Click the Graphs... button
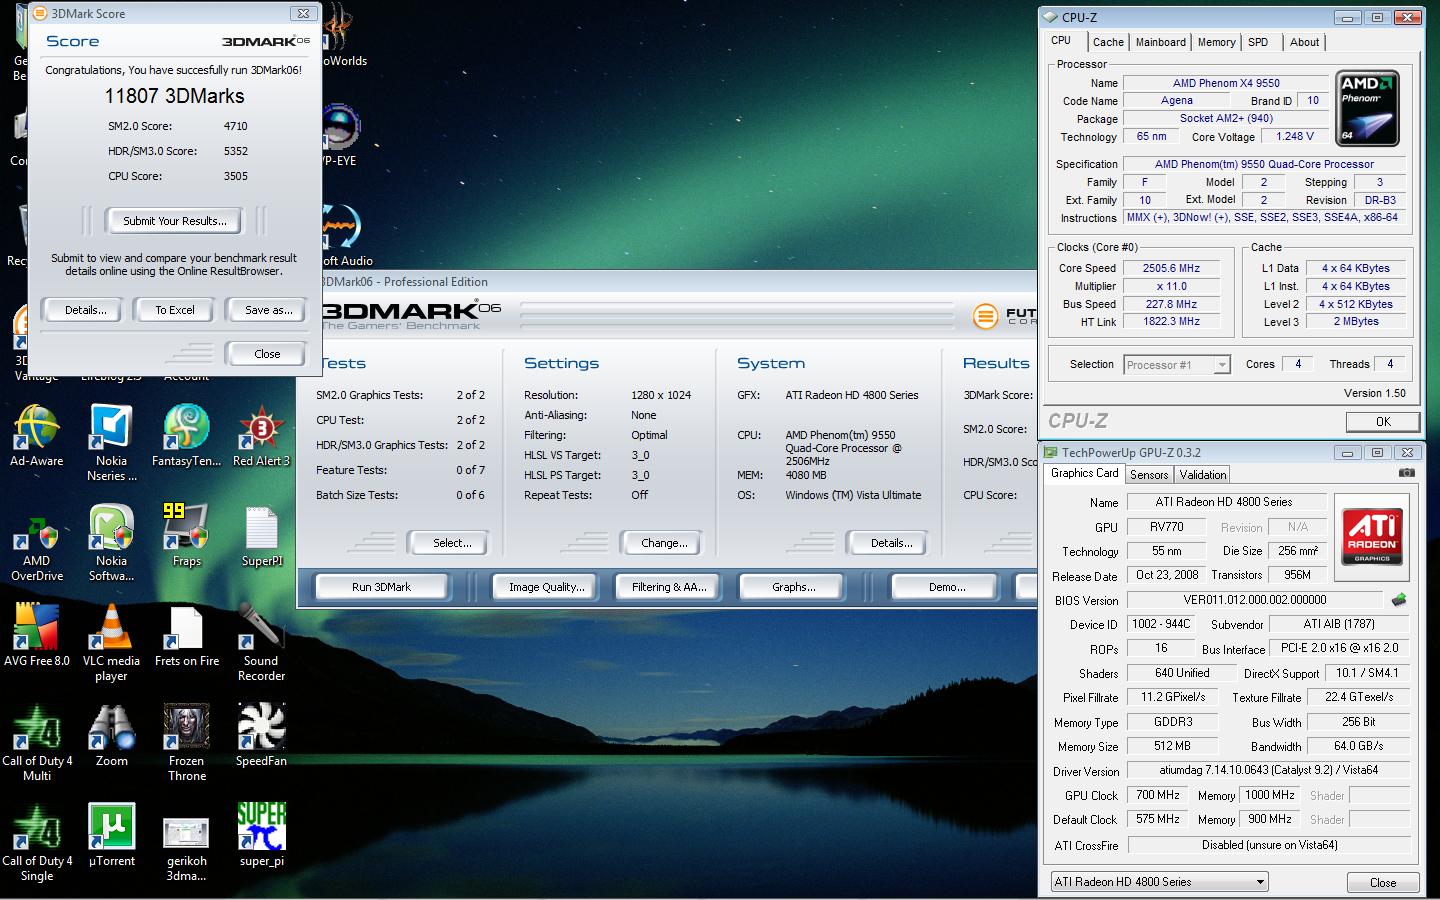 pyautogui.click(x=793, y=587)
